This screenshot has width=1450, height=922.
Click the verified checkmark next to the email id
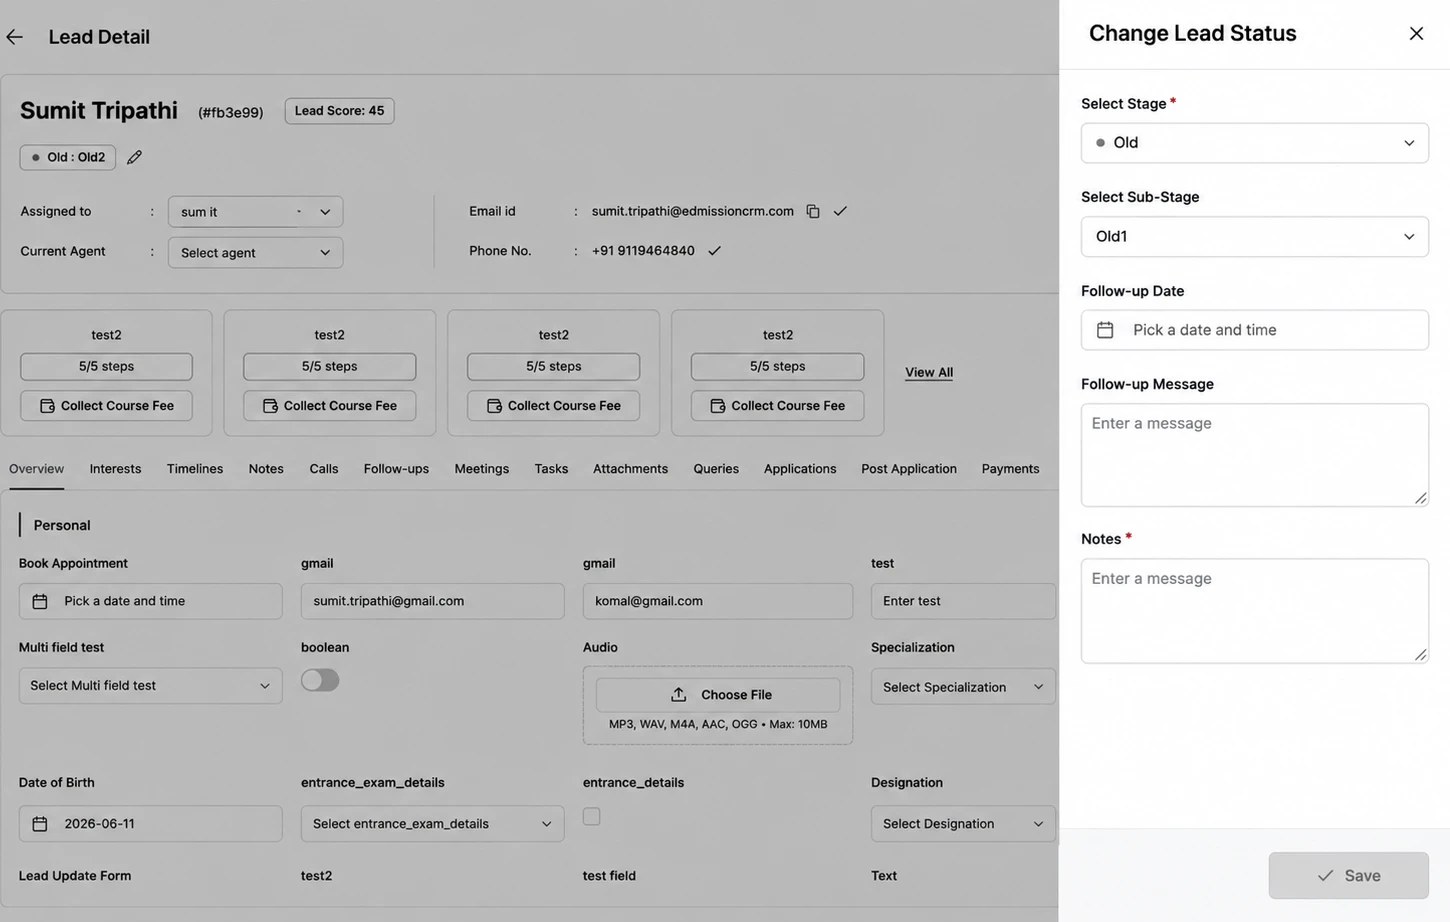pyautogui.click(x=840, y=211)
